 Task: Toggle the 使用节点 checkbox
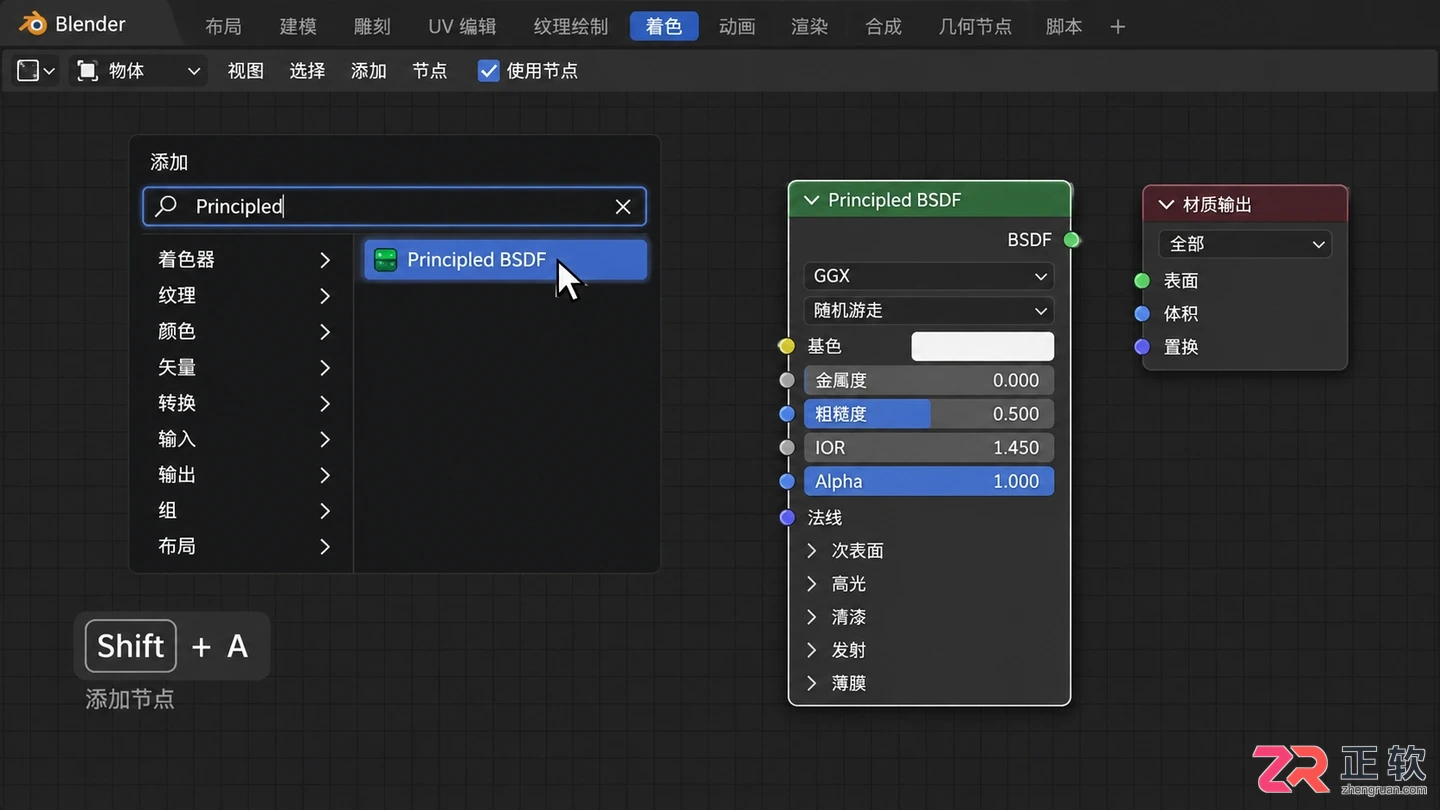point(488,71)
